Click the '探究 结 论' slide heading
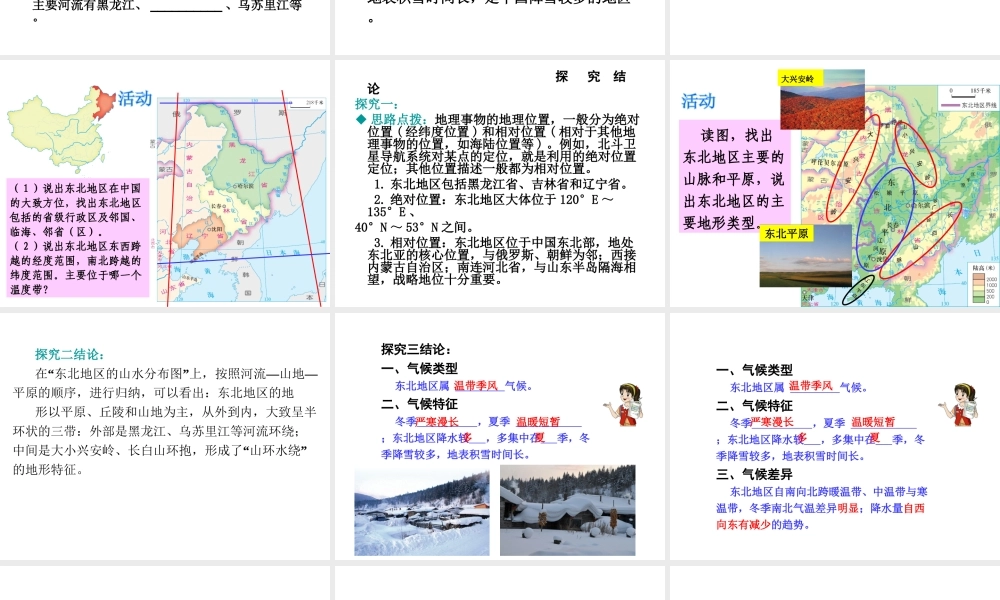This screenshot has width=1000, height=600. [x=497, y=82]
